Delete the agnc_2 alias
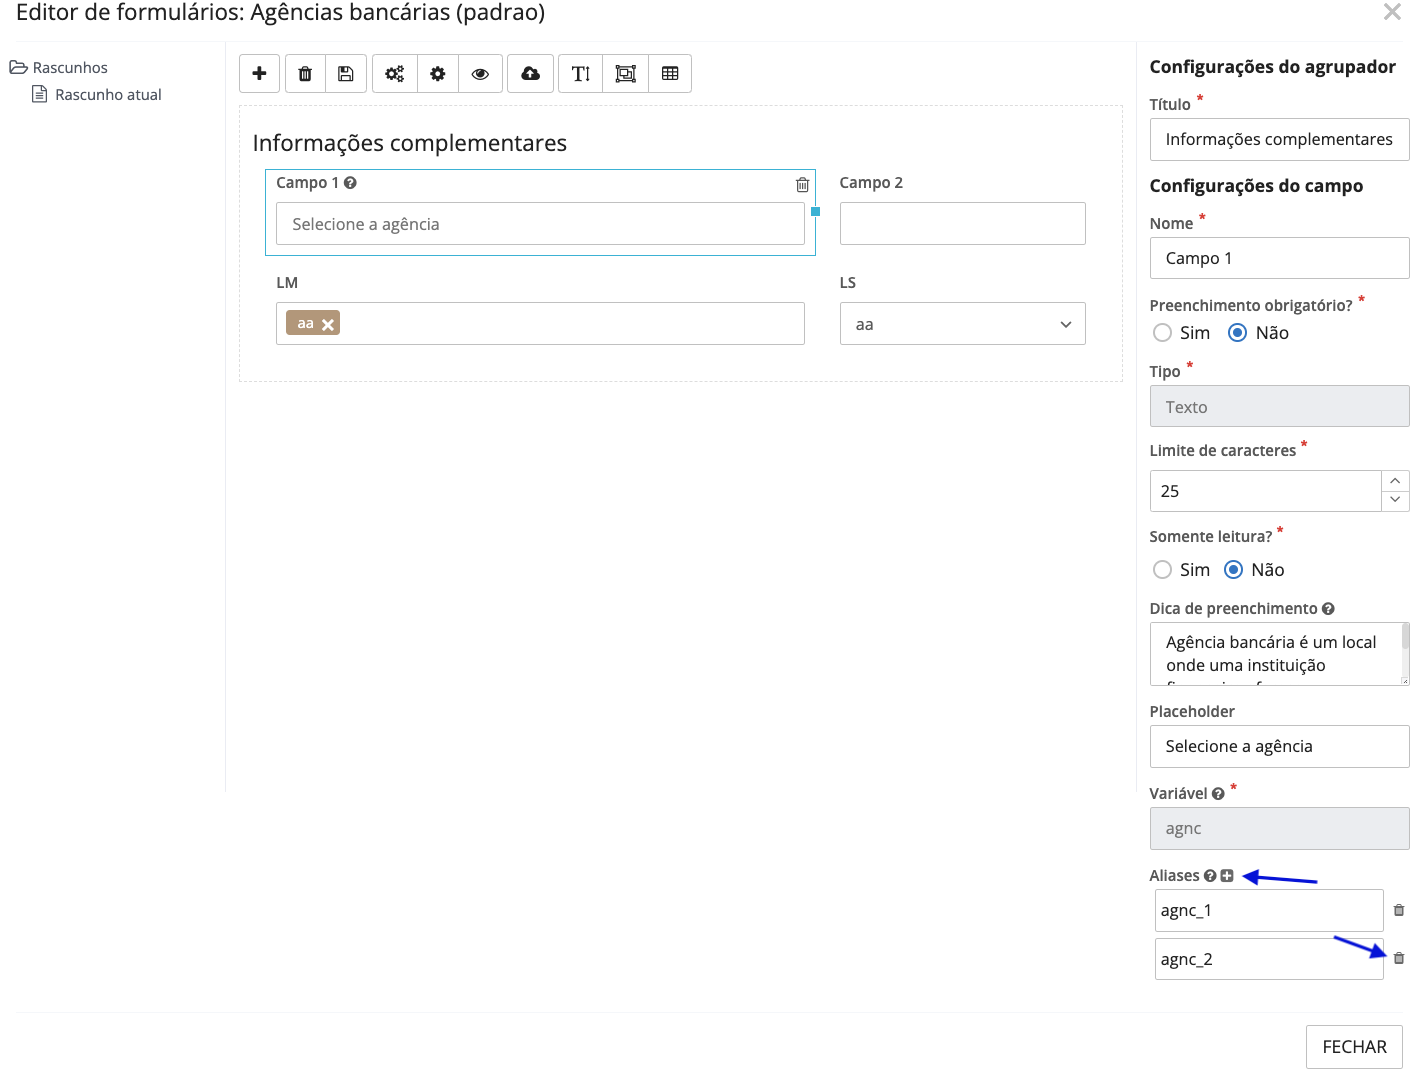Screen dimensions: 1417x1075 pyautogui.click(x=1399, y=958)
